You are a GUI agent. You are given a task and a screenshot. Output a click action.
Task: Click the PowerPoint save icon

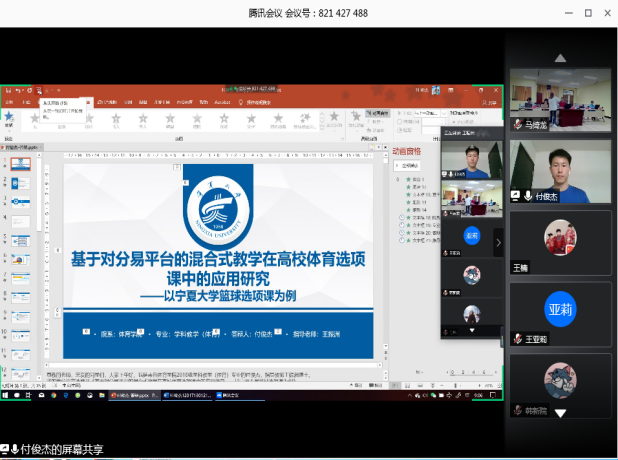pos(6,92)
